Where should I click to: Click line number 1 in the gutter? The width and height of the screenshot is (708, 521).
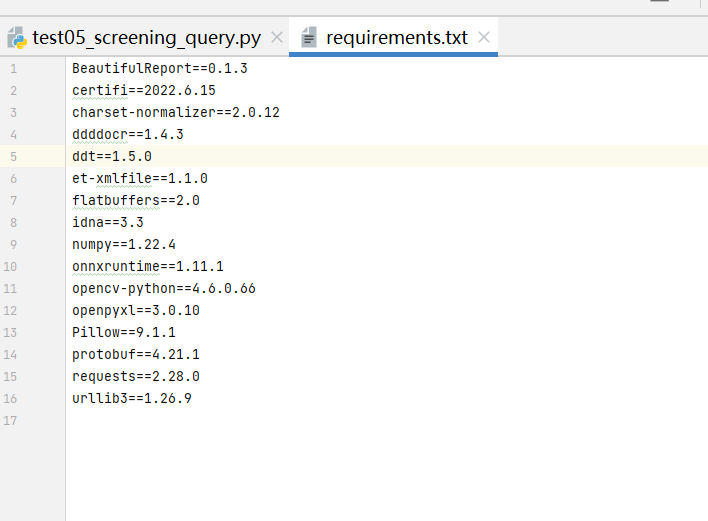pos(13,69)
